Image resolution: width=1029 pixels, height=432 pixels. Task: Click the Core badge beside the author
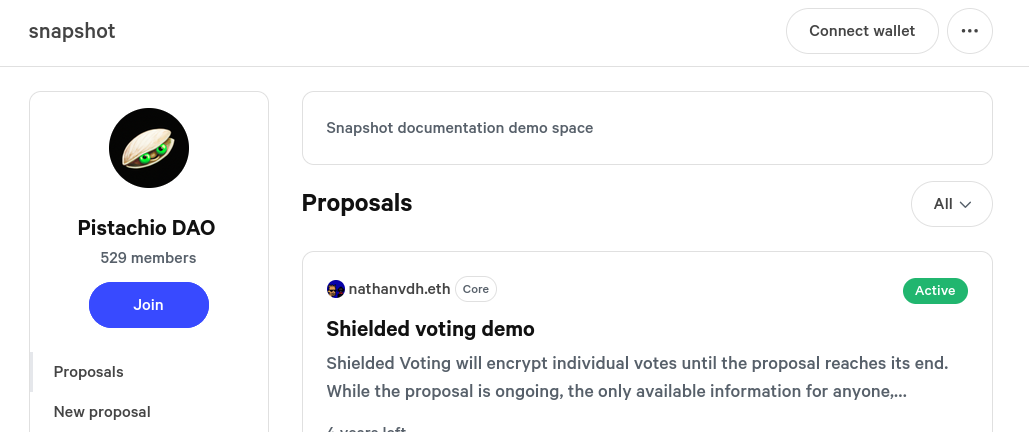(x=476, y=290)
